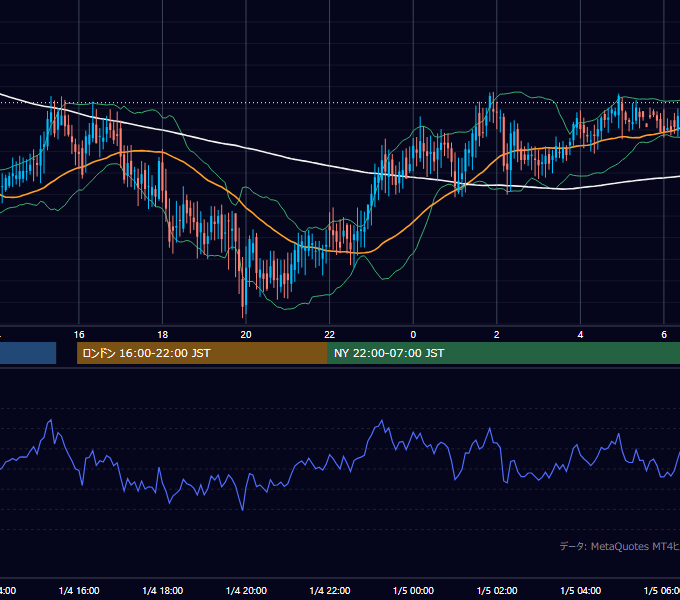
Task: Click the '1/5 04:00' date label
Action: point(581,590)
